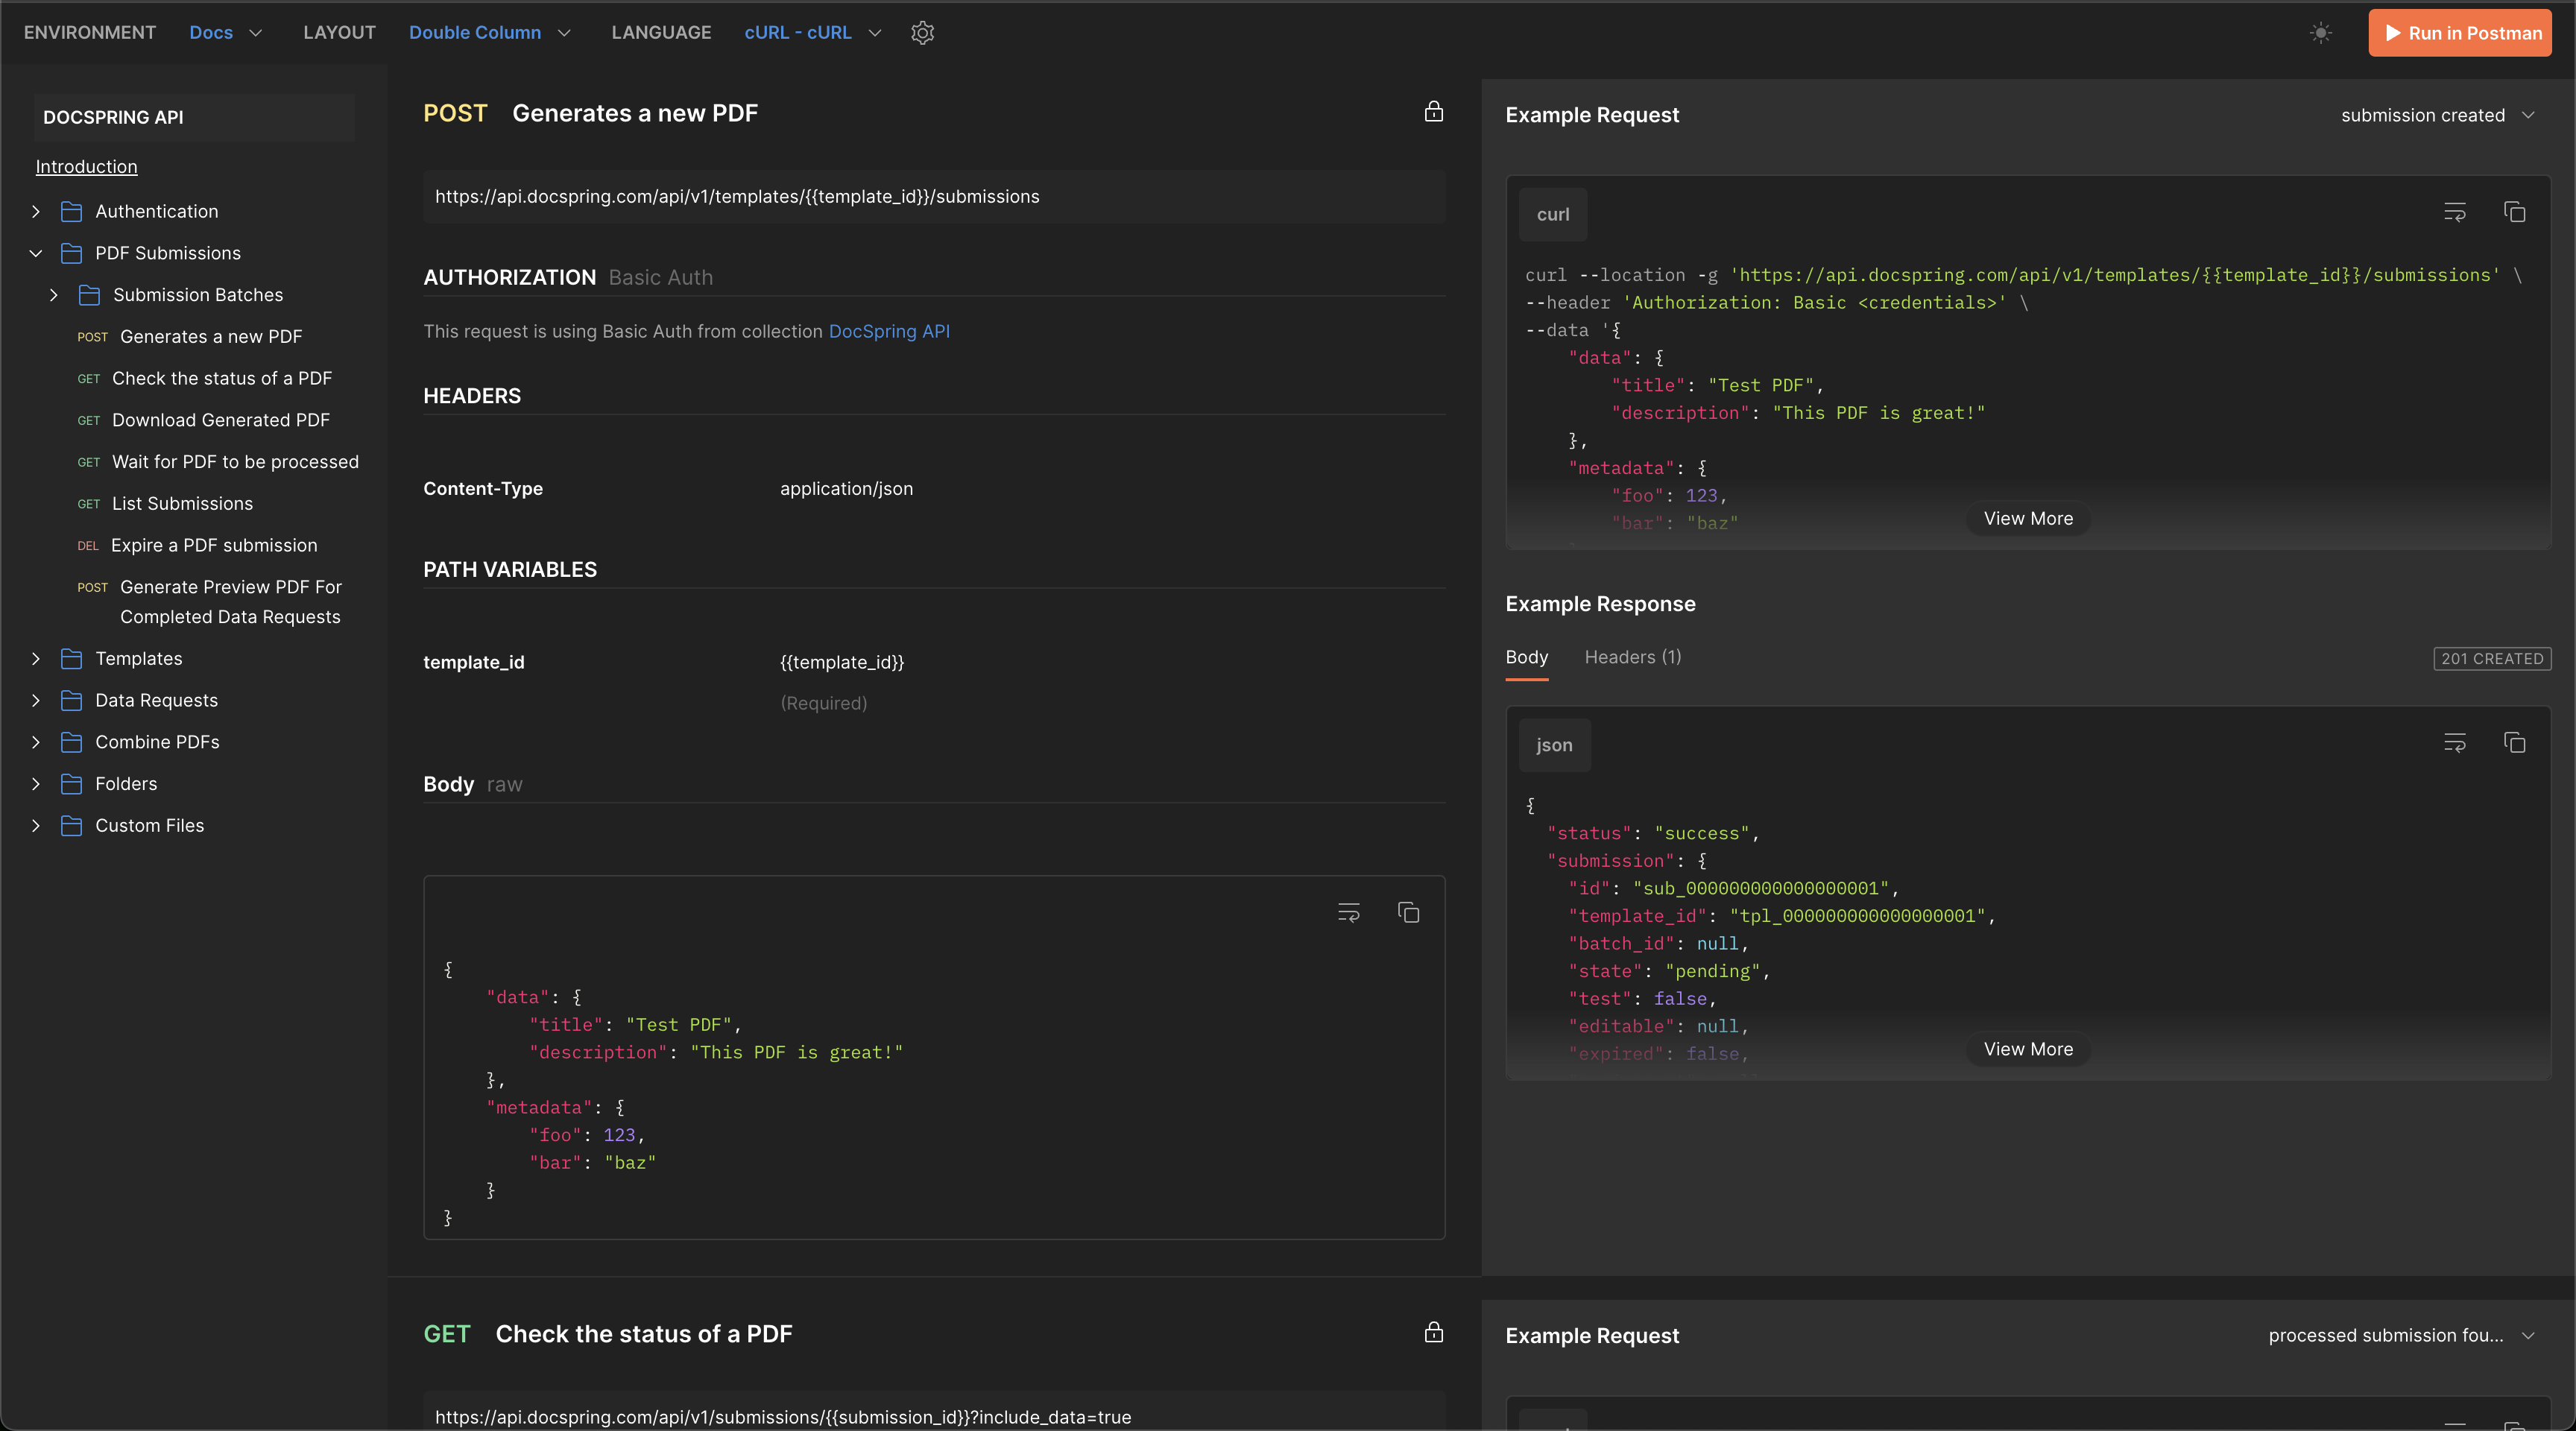Click the Data Requests folder icon
Viewport: 2576px width, 1431px height.
(71, 701)
